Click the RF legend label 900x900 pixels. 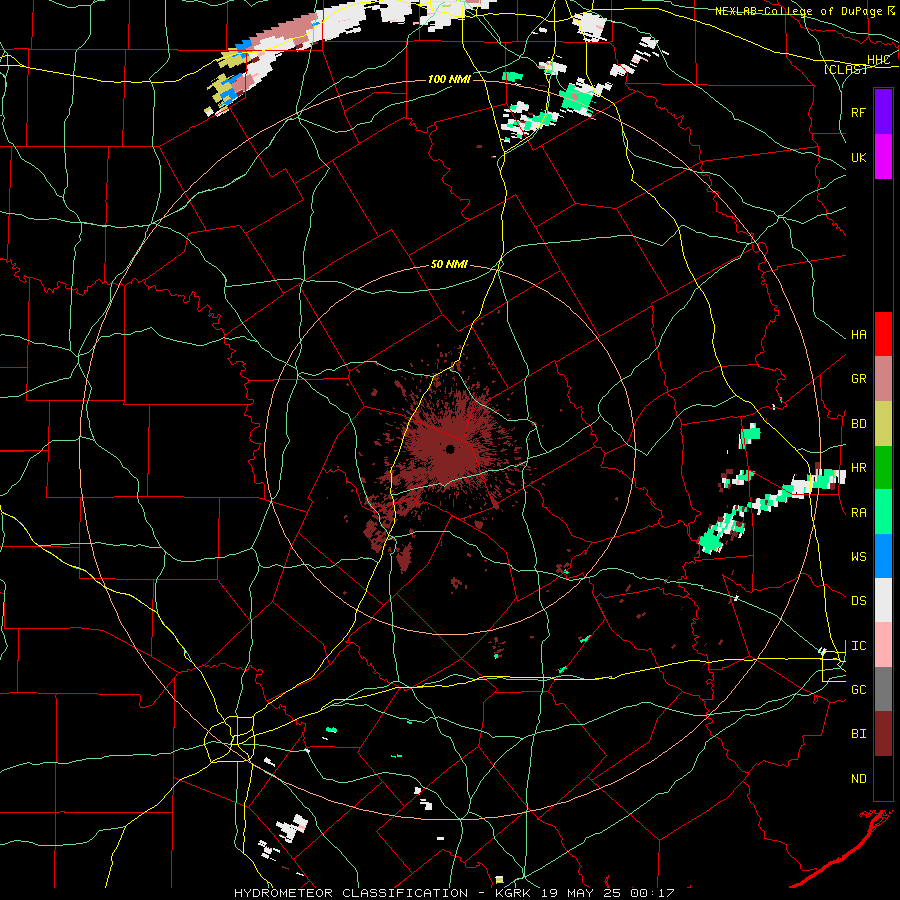[x=858, y=112]
